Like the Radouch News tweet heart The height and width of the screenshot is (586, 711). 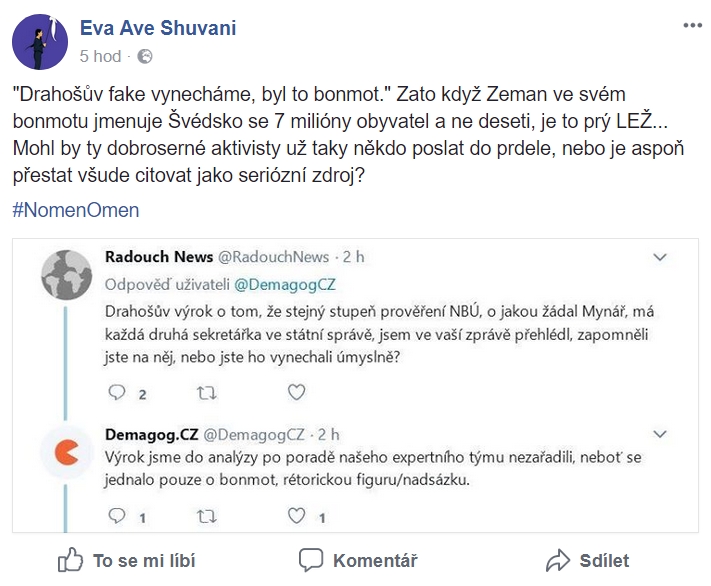tap(297, 392)
